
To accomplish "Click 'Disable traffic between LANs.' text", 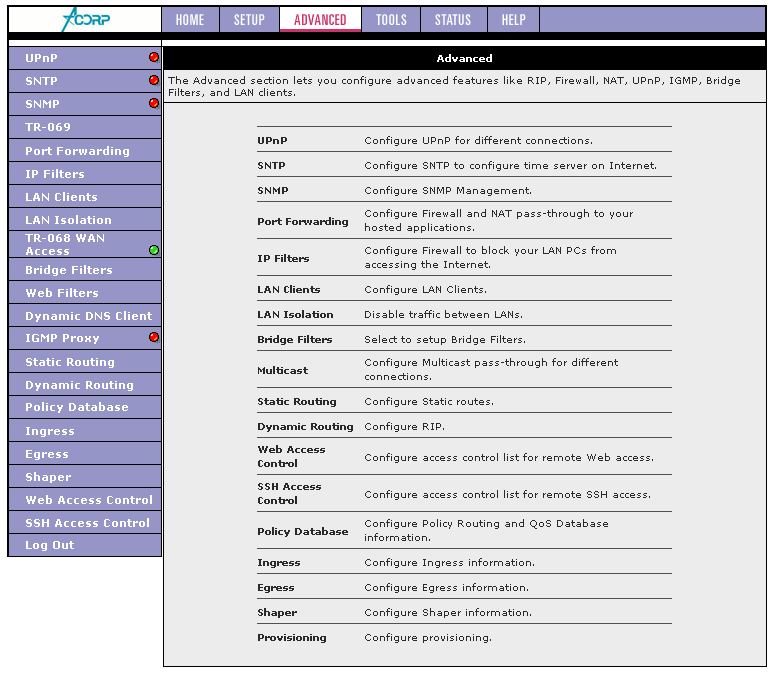I will [443, 314].
